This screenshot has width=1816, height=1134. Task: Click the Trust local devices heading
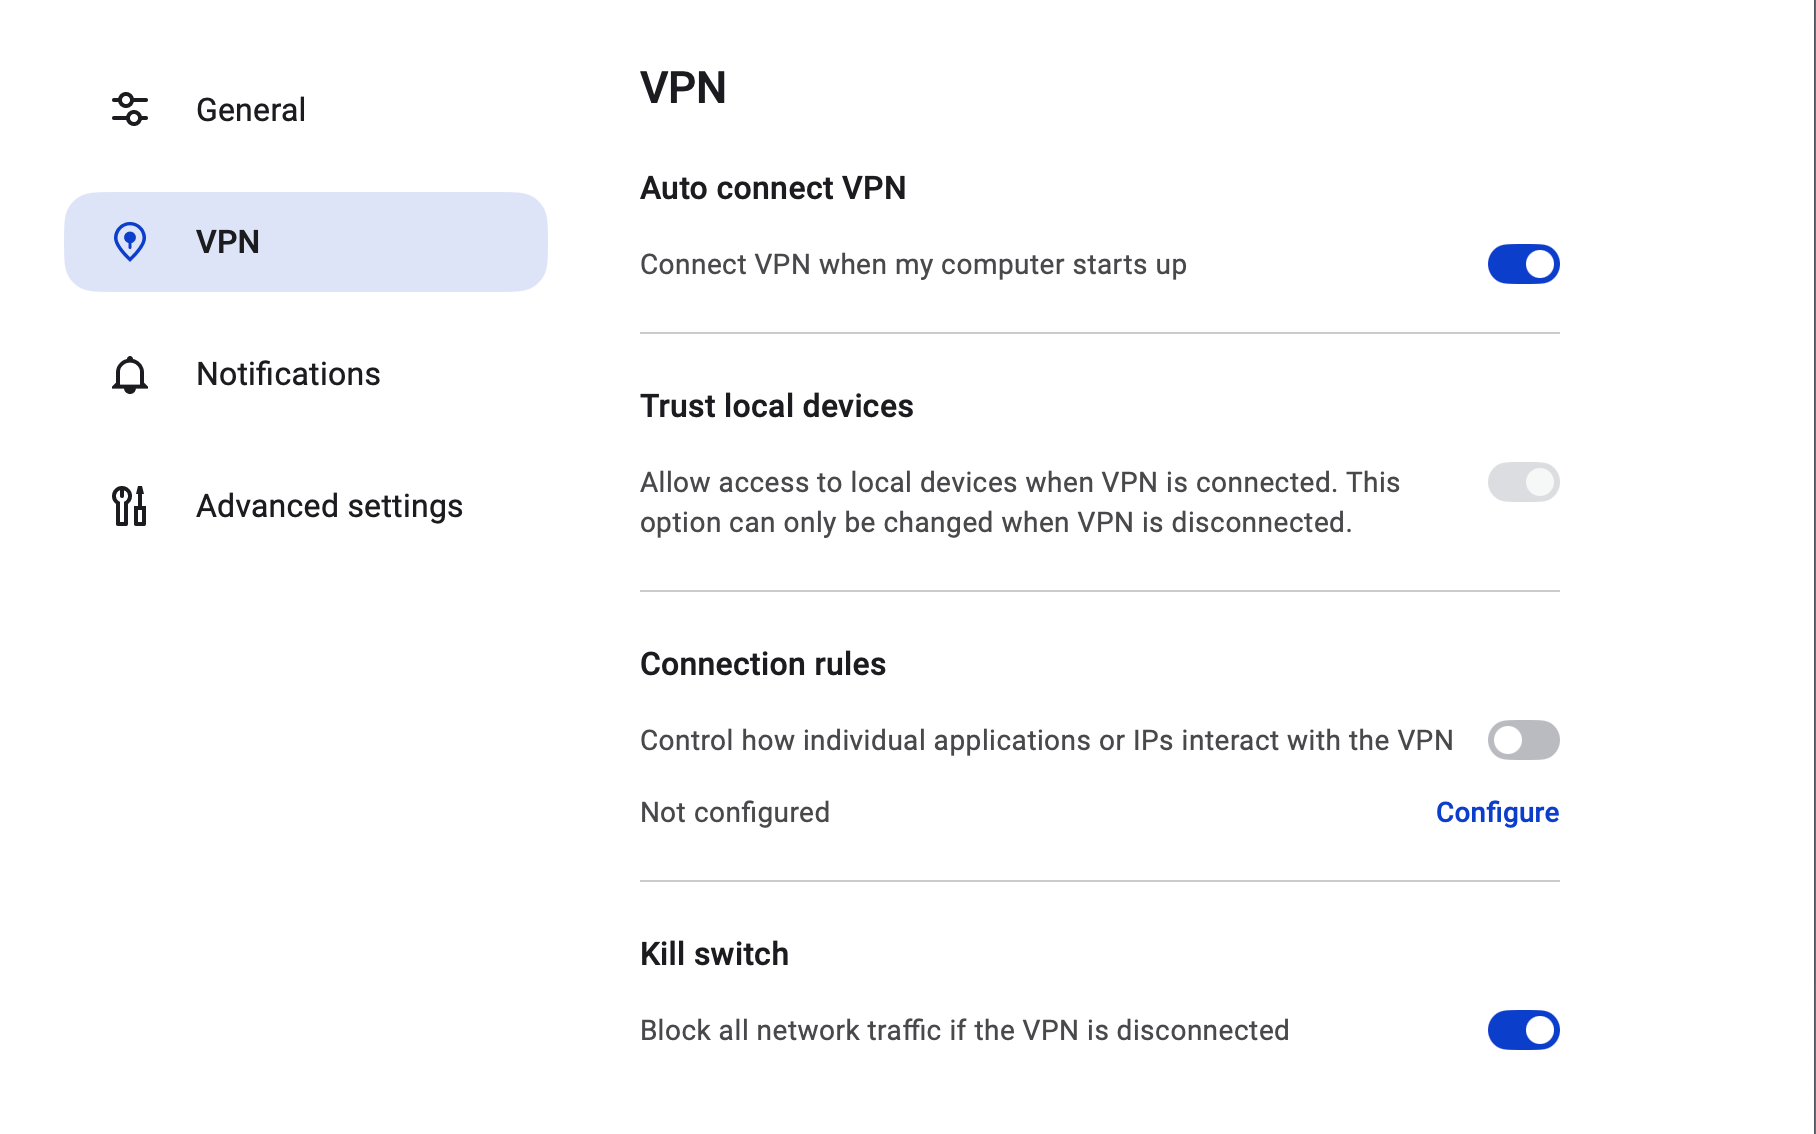(776, 405)
